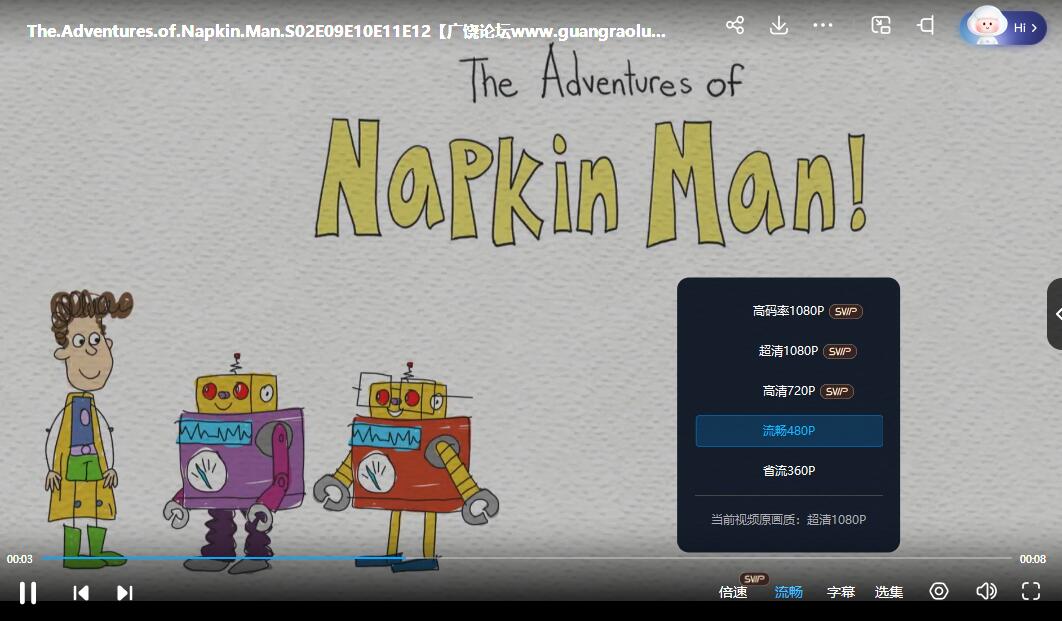Viewport: 1062px width, 621px height.
Task: Expand the side panel arrow handle
Action: pos(1055,314)
